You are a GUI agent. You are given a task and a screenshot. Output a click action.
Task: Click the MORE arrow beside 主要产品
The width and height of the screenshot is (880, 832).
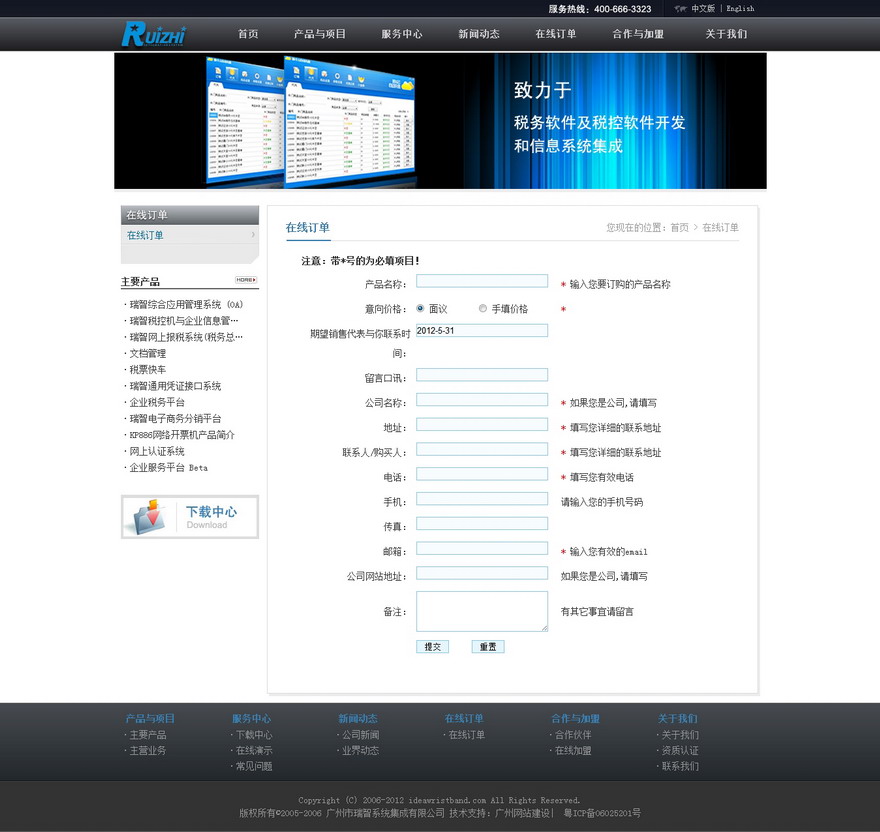tap(246, 280)
